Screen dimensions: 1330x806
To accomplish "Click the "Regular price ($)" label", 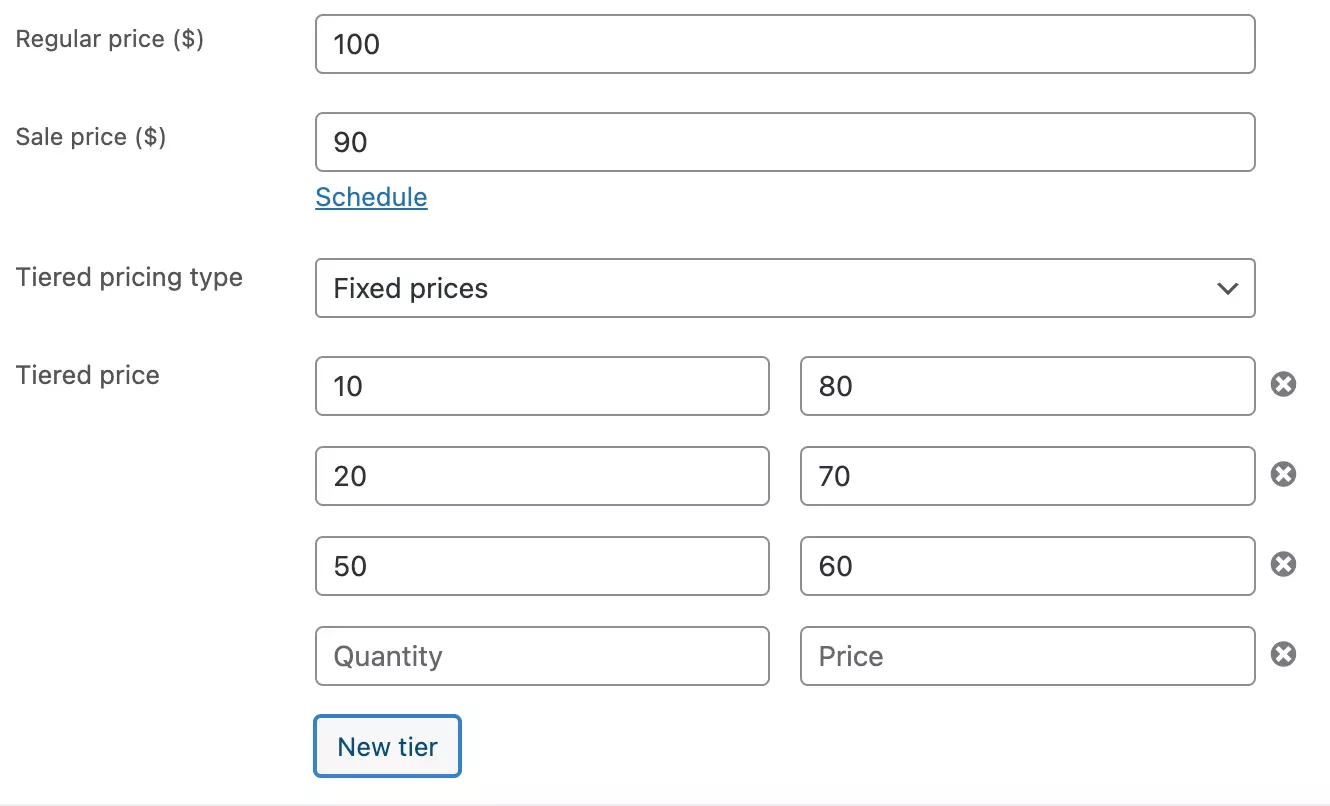I will click(110, 39).
